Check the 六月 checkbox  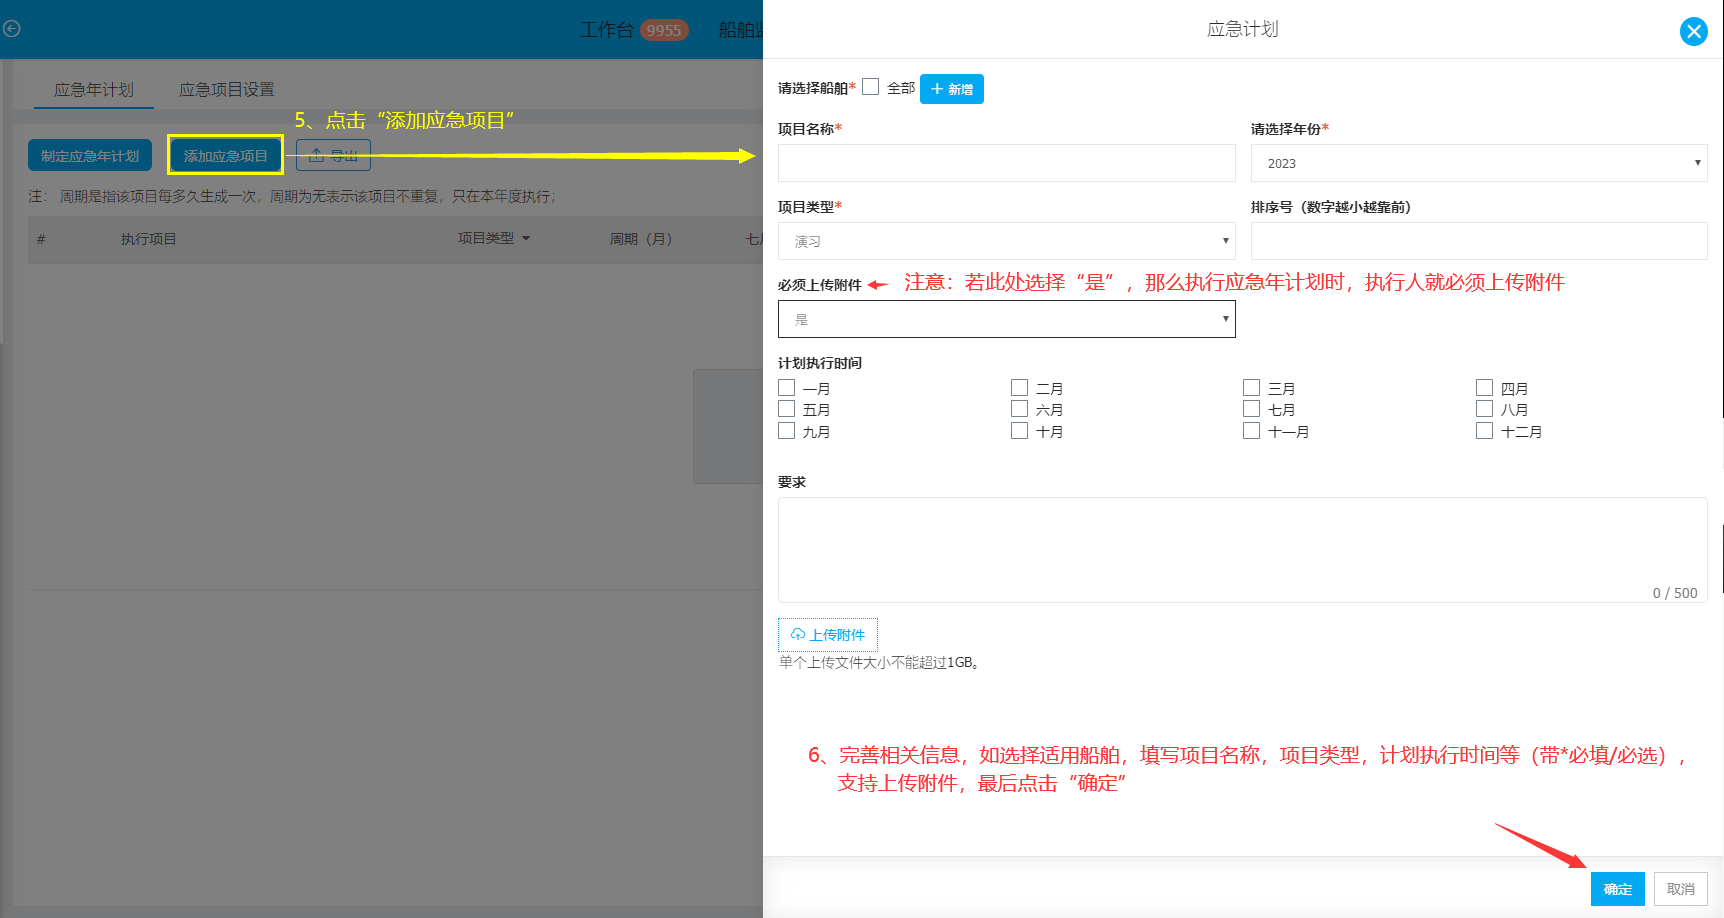point(1020,409)
